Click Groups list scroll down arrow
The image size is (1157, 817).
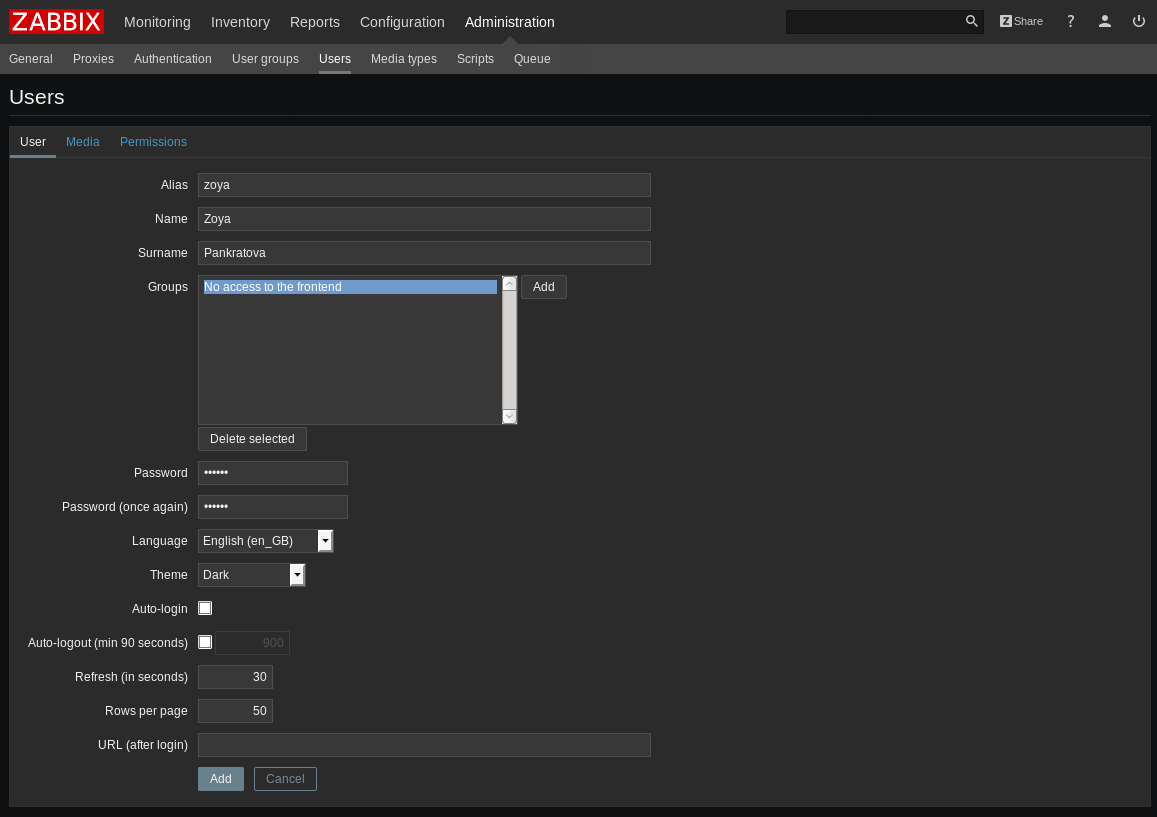(509, 416)
